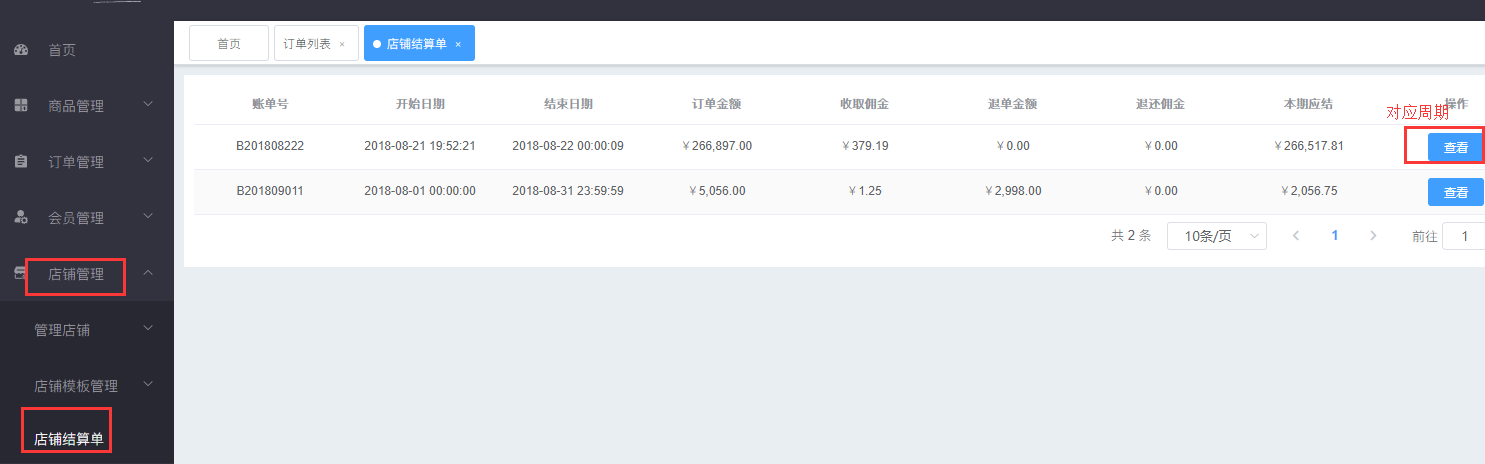The image size is (1485, 464).
Task: Expand the 会员管理 menu chevron
Action: pyautogui.click(x=148, y=216)
